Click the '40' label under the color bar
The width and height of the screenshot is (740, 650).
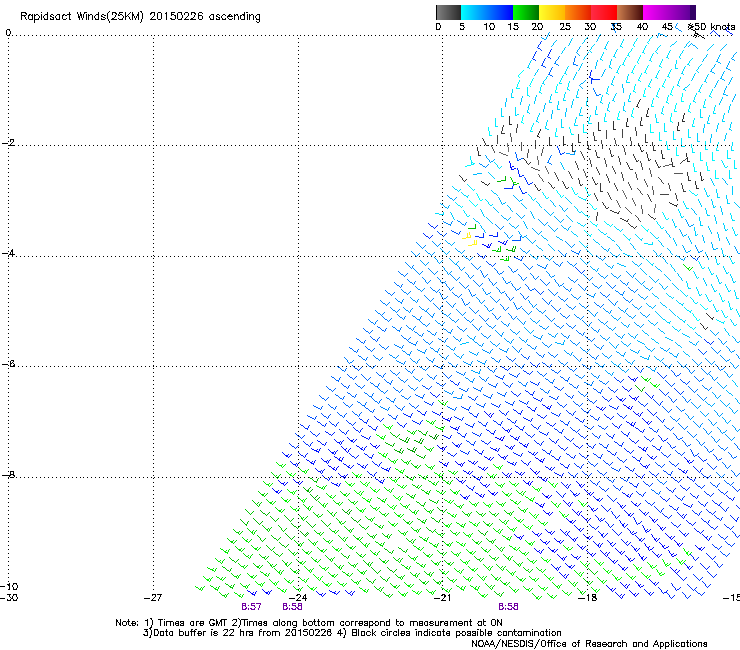tap(642, 27)
